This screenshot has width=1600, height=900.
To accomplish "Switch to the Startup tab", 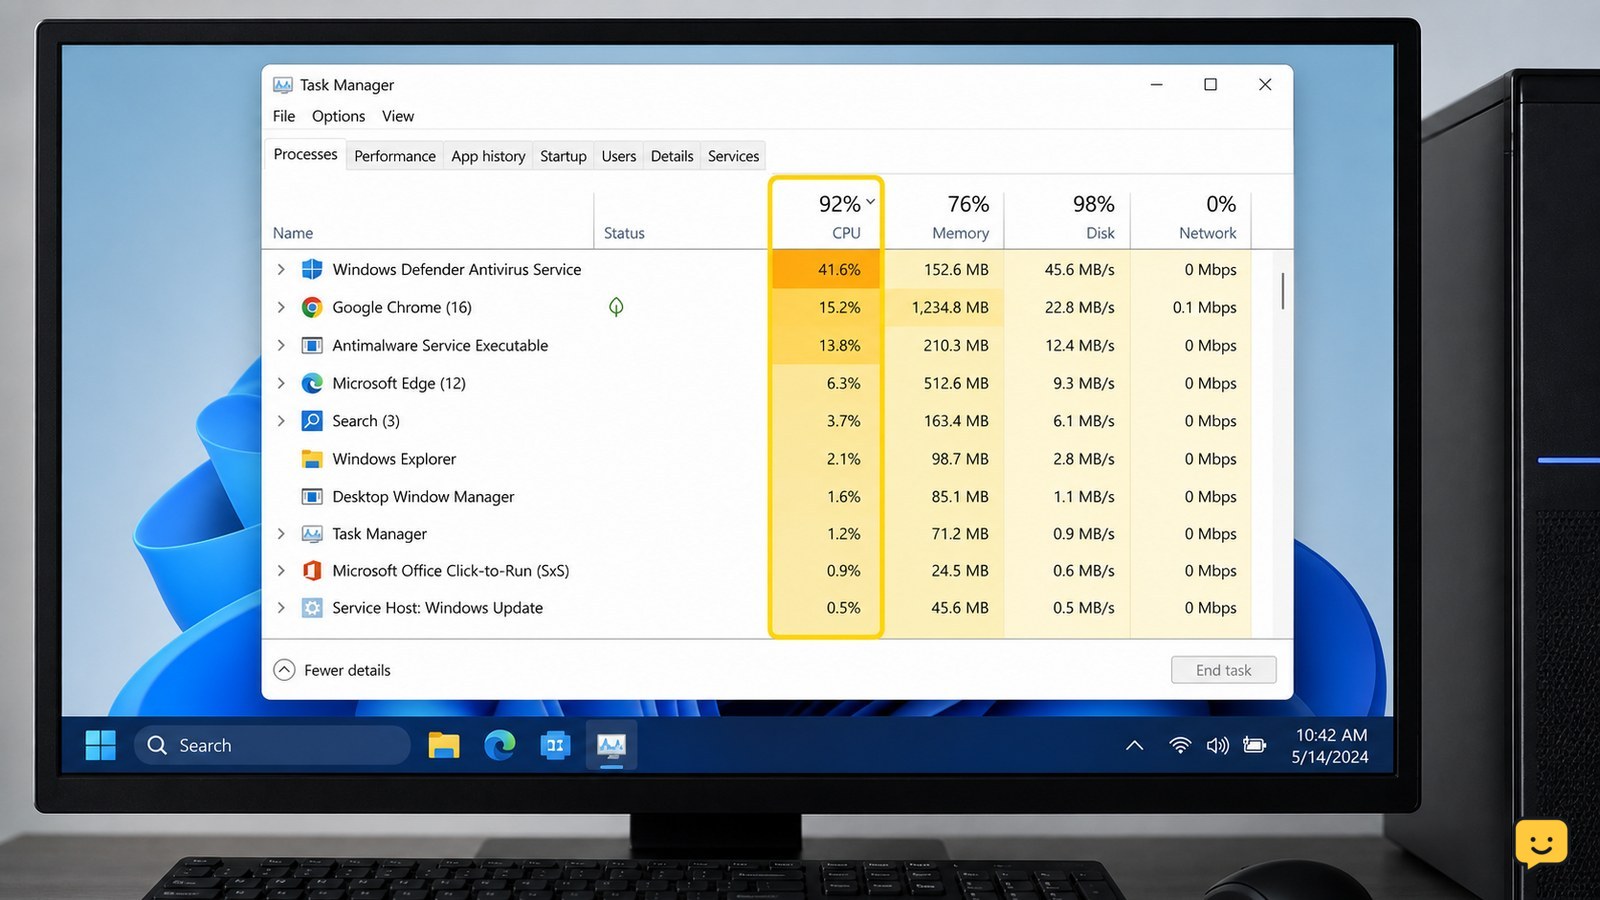I will [x=563, y=156].
